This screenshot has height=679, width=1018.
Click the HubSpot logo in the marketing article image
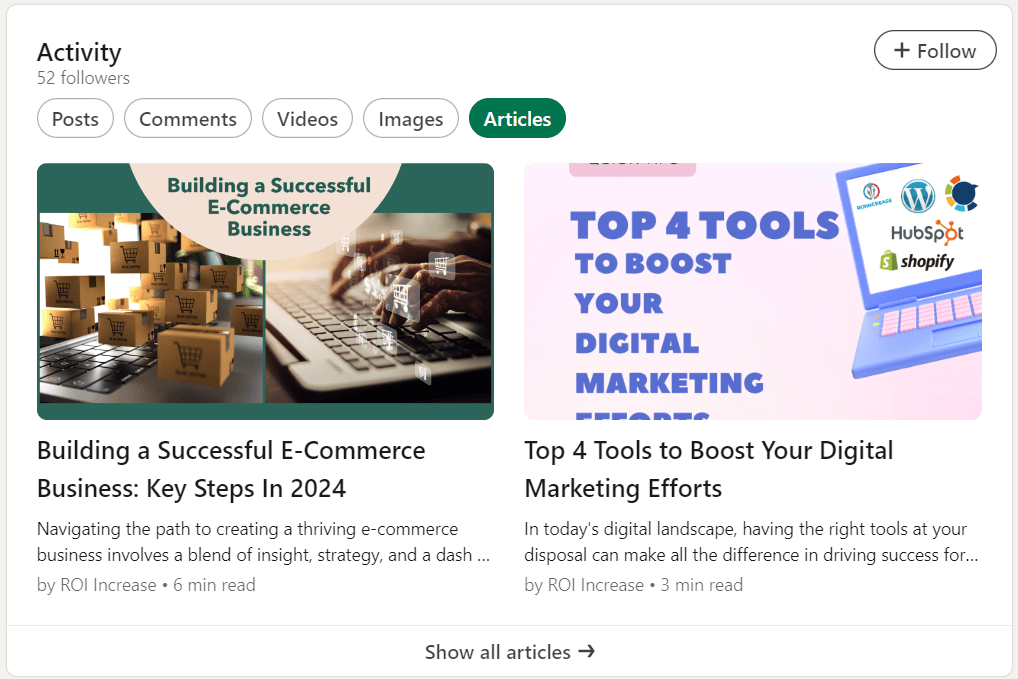pyautogui.click(x=927, y=232)
